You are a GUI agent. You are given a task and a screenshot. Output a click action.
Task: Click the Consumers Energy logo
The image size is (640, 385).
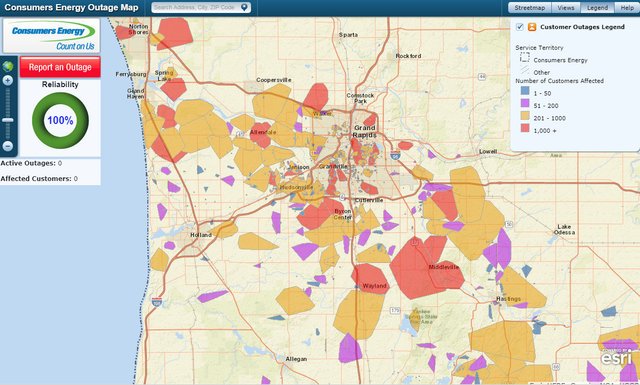51,36
